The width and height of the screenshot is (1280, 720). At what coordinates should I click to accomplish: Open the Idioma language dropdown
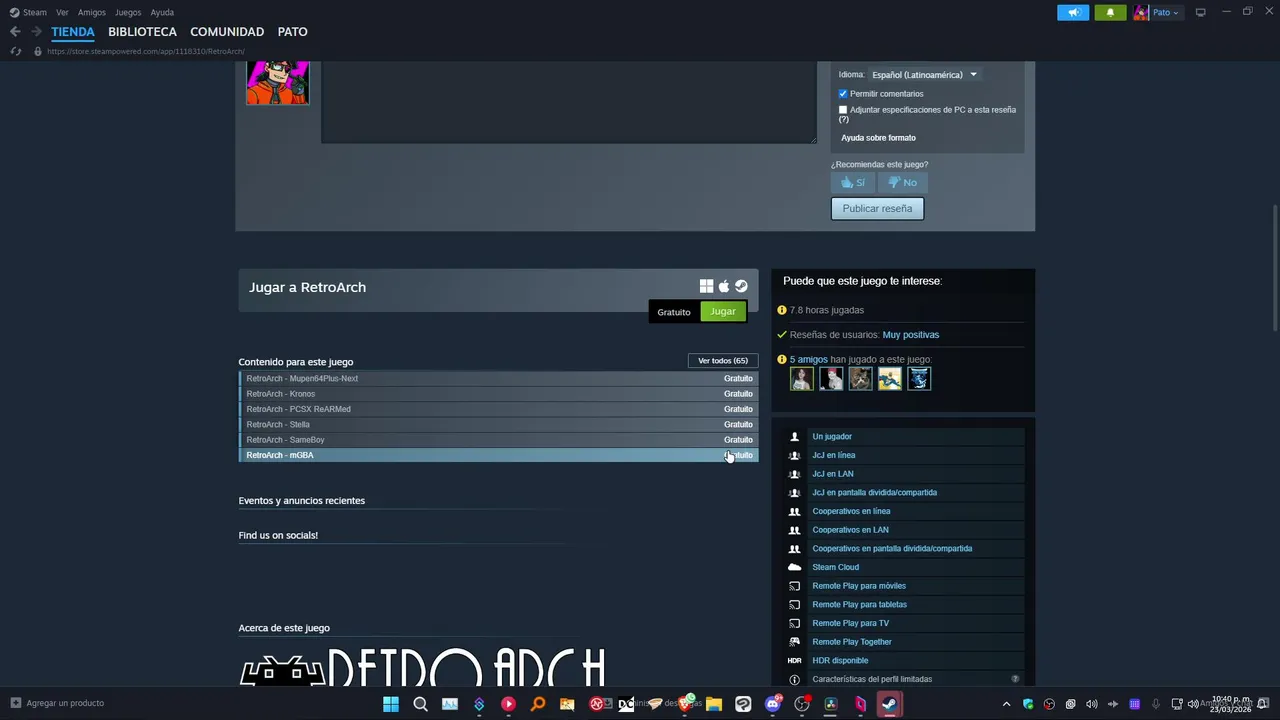point(924,75)
